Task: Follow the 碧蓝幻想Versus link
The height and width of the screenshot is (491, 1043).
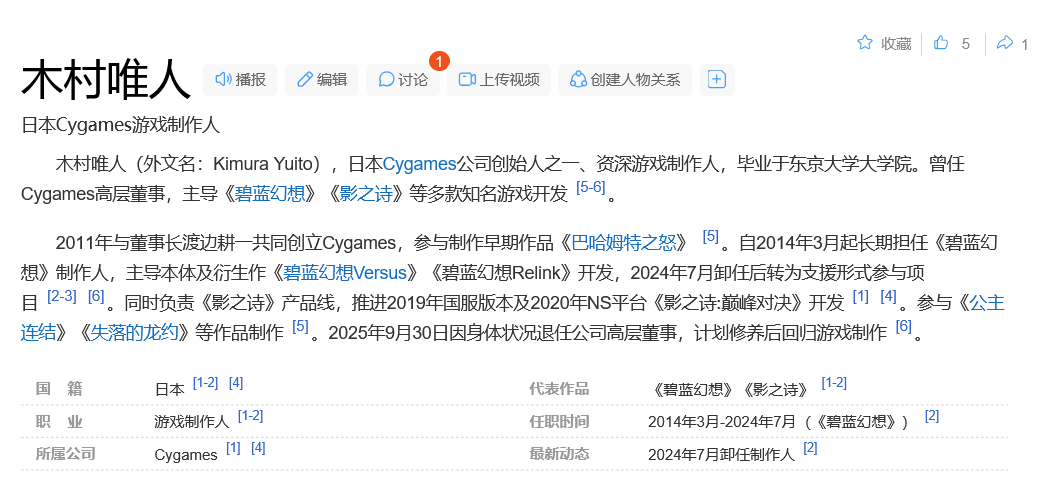Action: click(345, 273)
